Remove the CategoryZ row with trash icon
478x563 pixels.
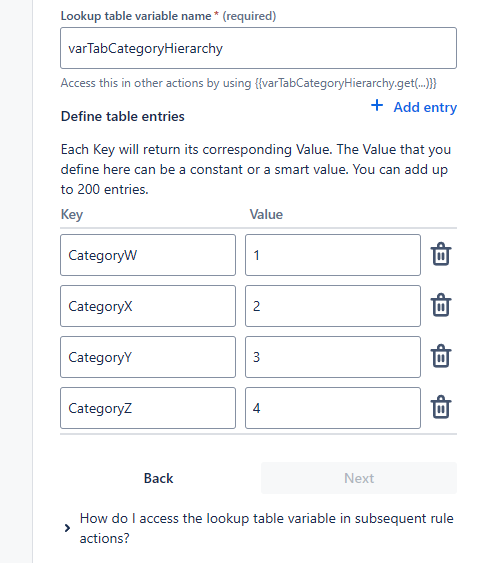[441, 407]
